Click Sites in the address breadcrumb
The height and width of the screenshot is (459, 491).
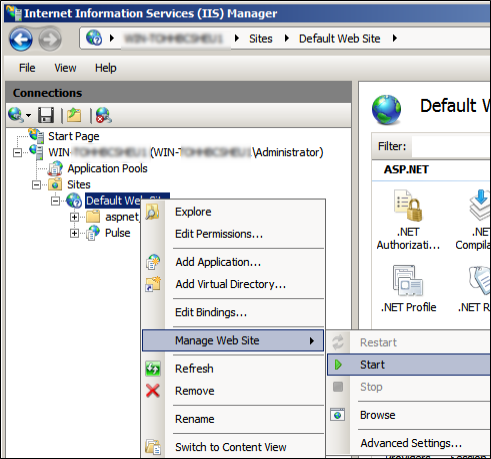pyautogui.click(x=261, y=39)
